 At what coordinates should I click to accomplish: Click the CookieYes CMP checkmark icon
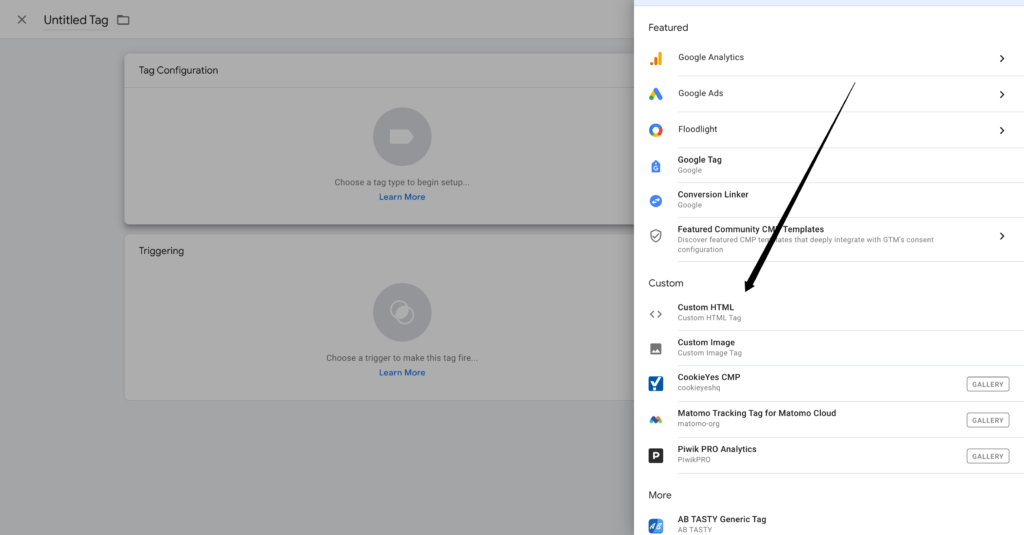coord(656,384)
